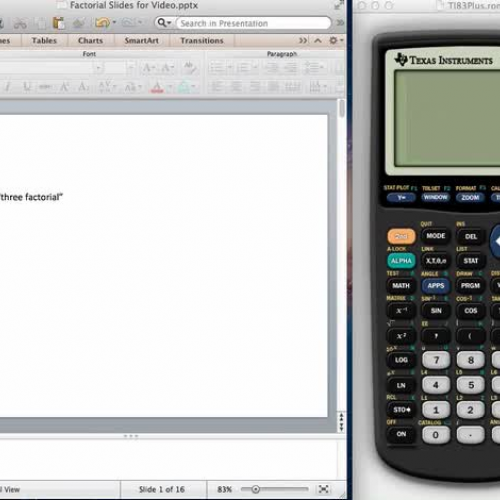The height and width of the screenshot is (500, 500).
Task: Click the justify text icon
Action: (274, 87)
